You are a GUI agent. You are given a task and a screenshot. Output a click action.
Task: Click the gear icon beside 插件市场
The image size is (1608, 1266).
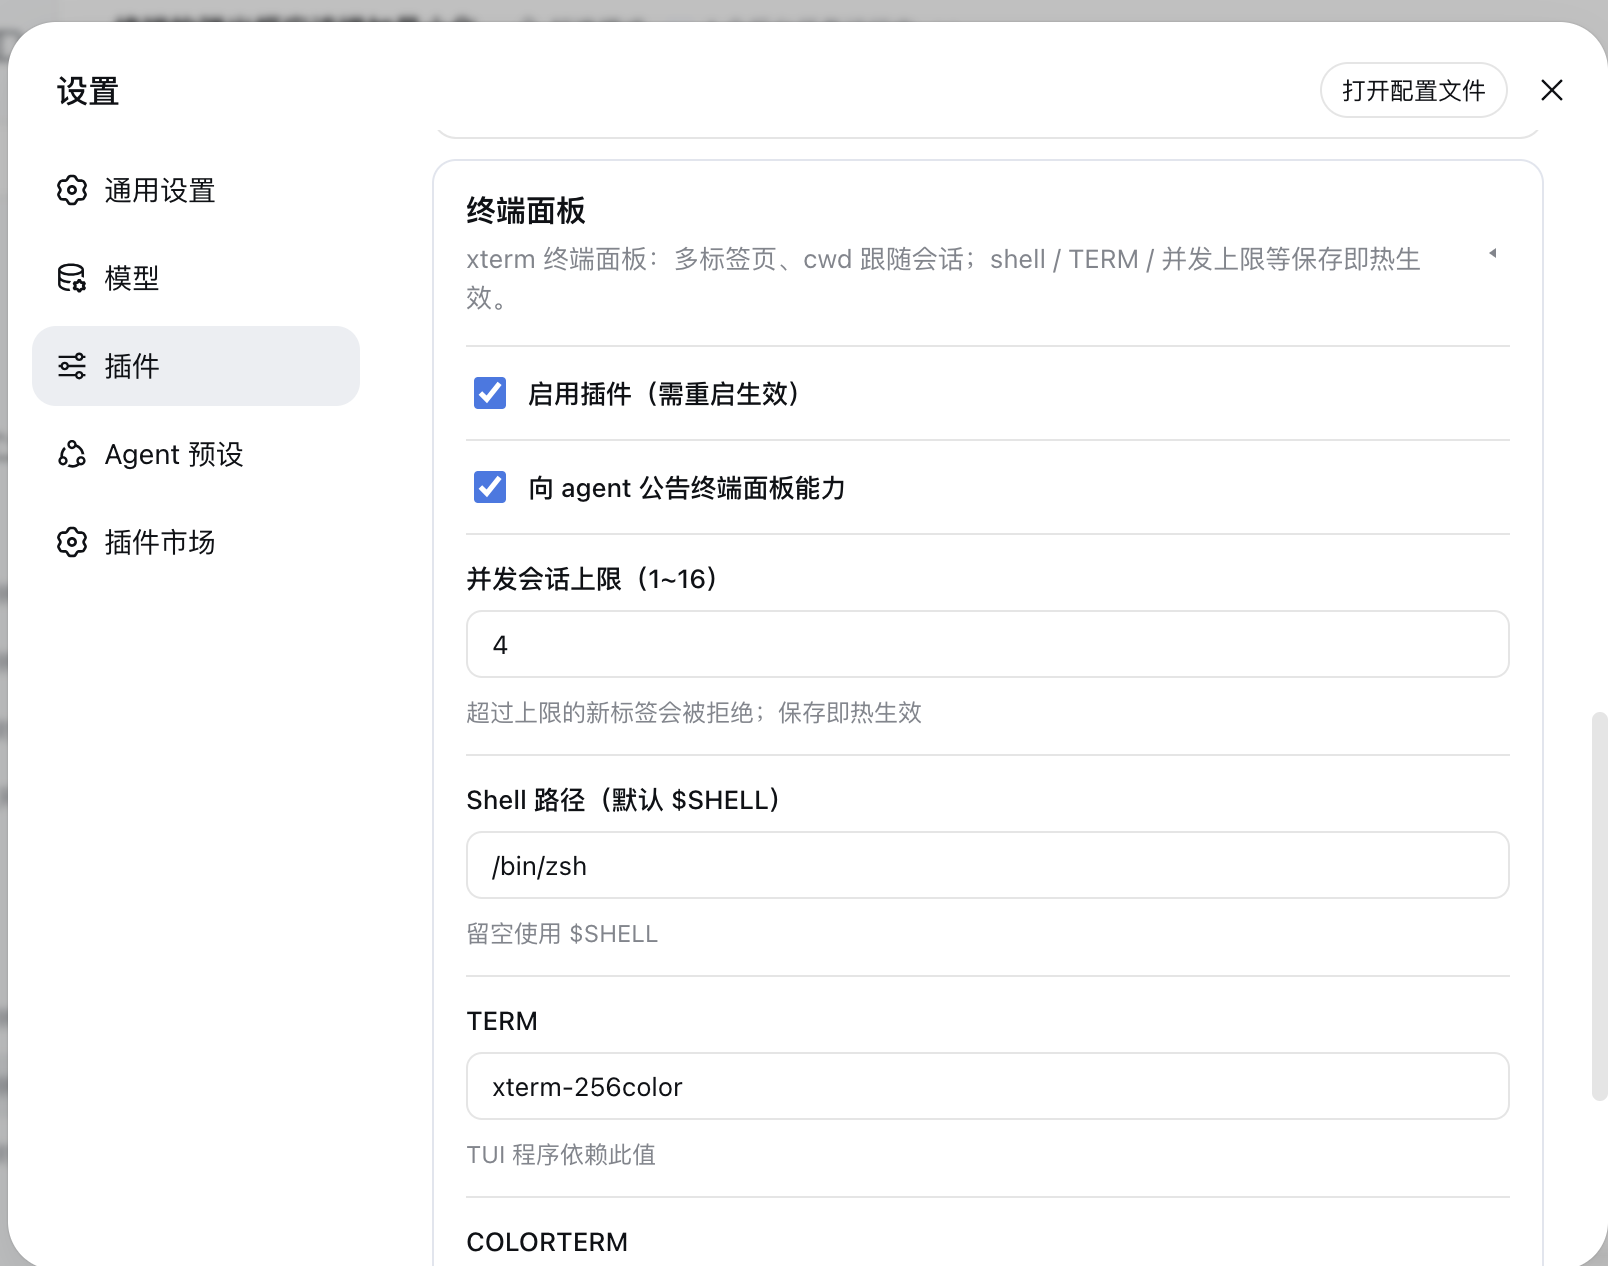[72, 542]
